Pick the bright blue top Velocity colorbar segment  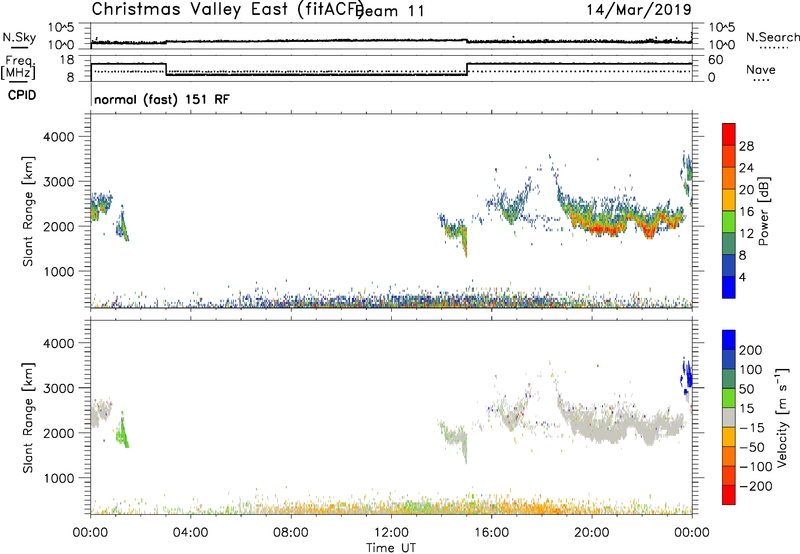tap(729, 340)
